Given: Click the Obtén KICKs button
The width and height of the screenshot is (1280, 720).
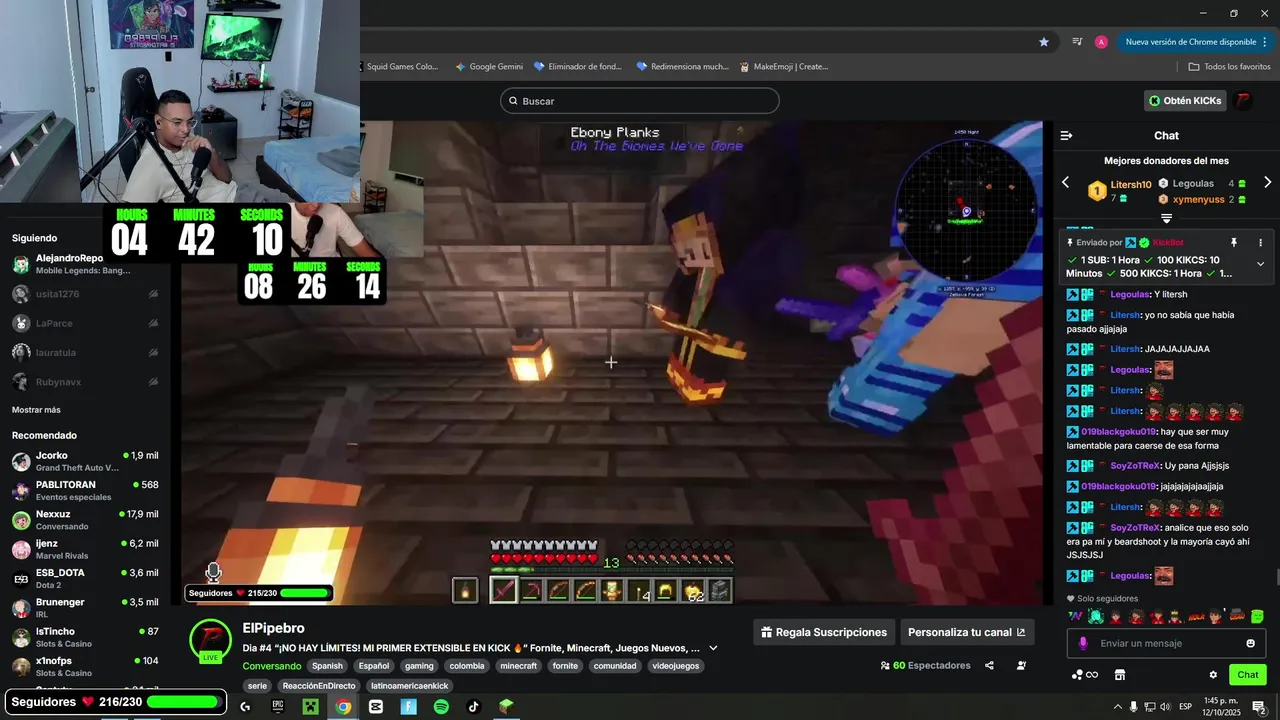Looking at the screenshot, I should [1185, 100].
